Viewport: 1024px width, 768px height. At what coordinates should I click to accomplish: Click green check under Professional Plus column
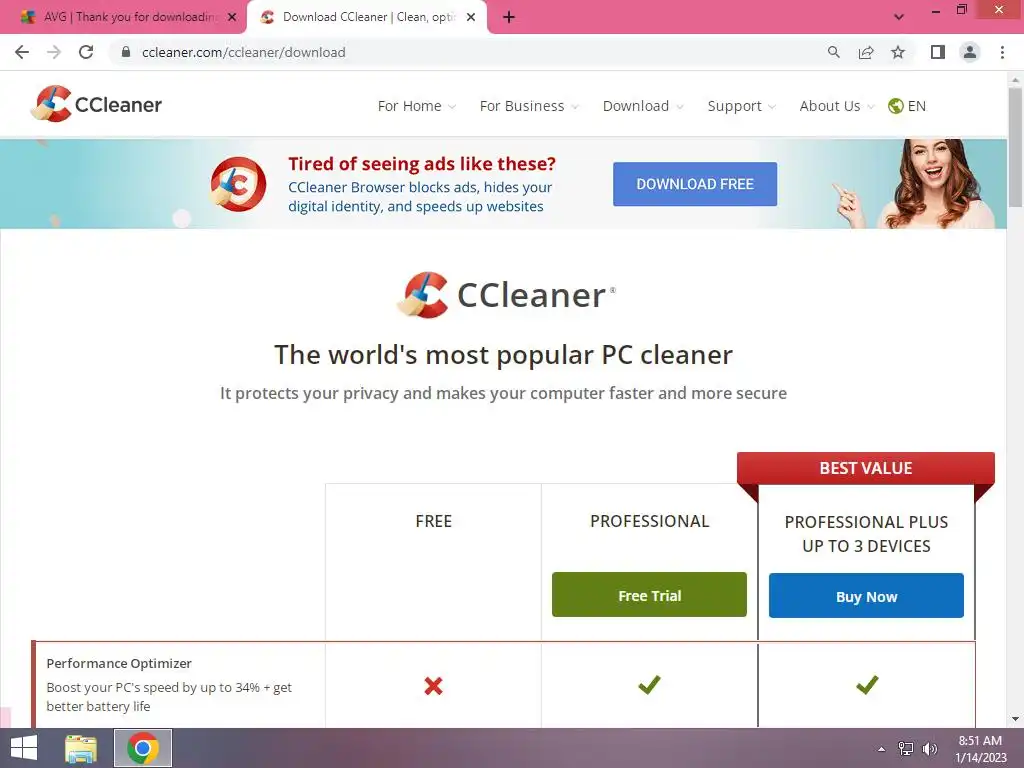tap(867, 684)
